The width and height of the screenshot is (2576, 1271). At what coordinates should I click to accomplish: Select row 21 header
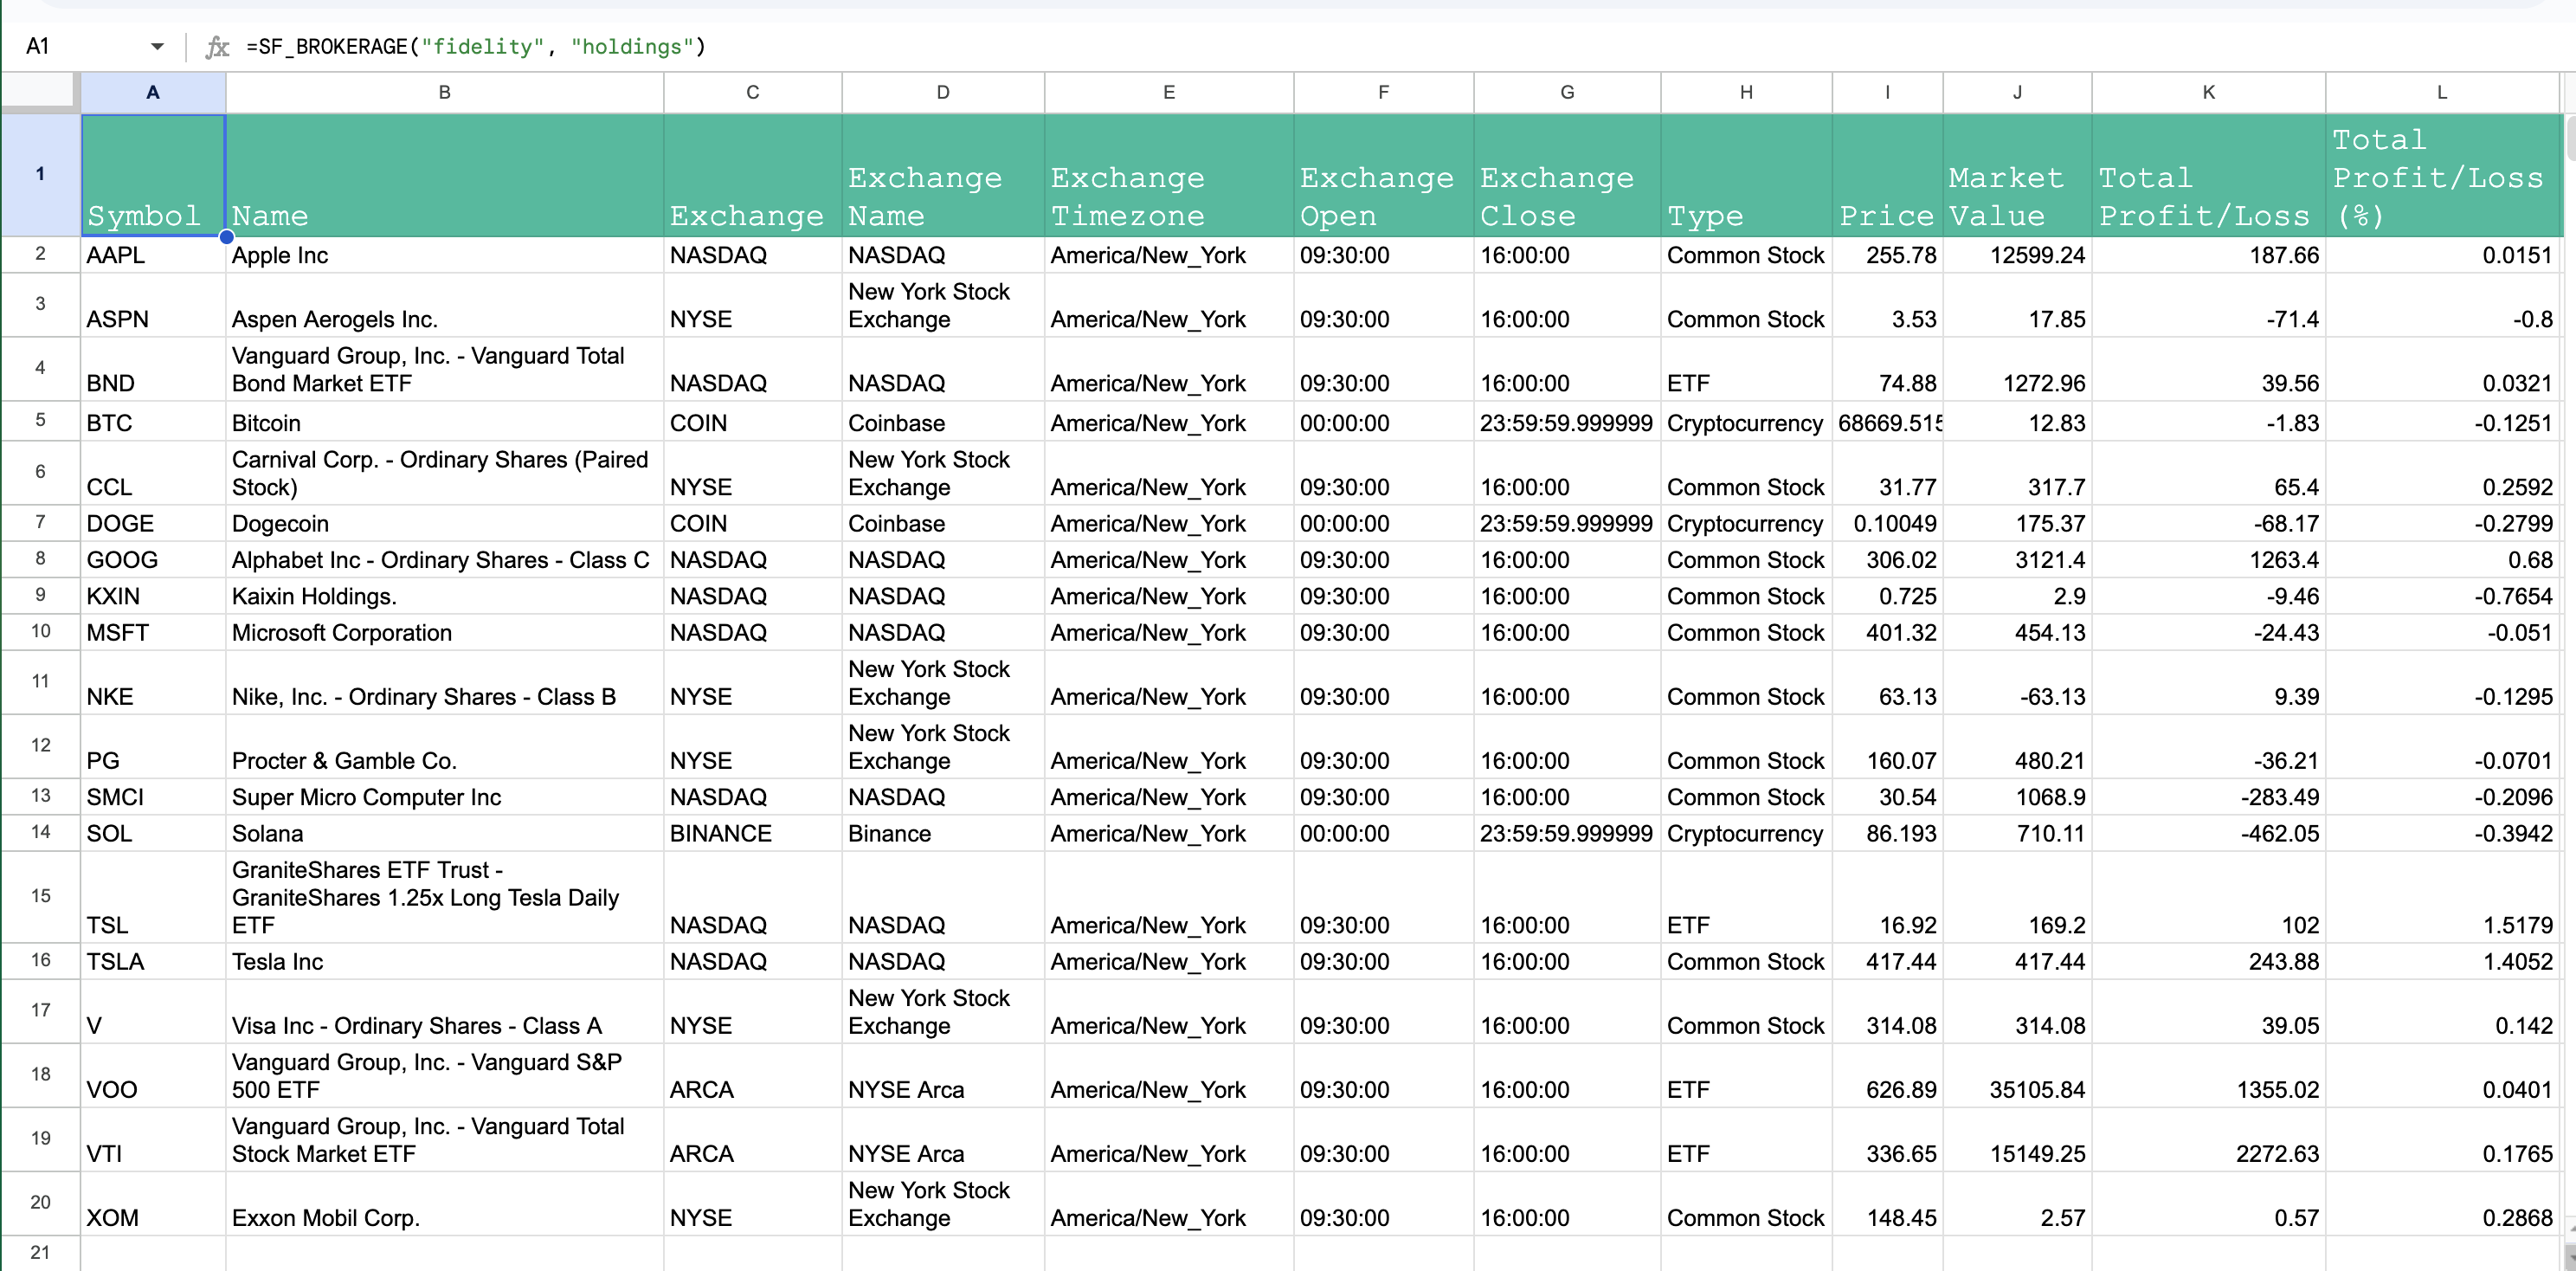[x=40, y=1253]
